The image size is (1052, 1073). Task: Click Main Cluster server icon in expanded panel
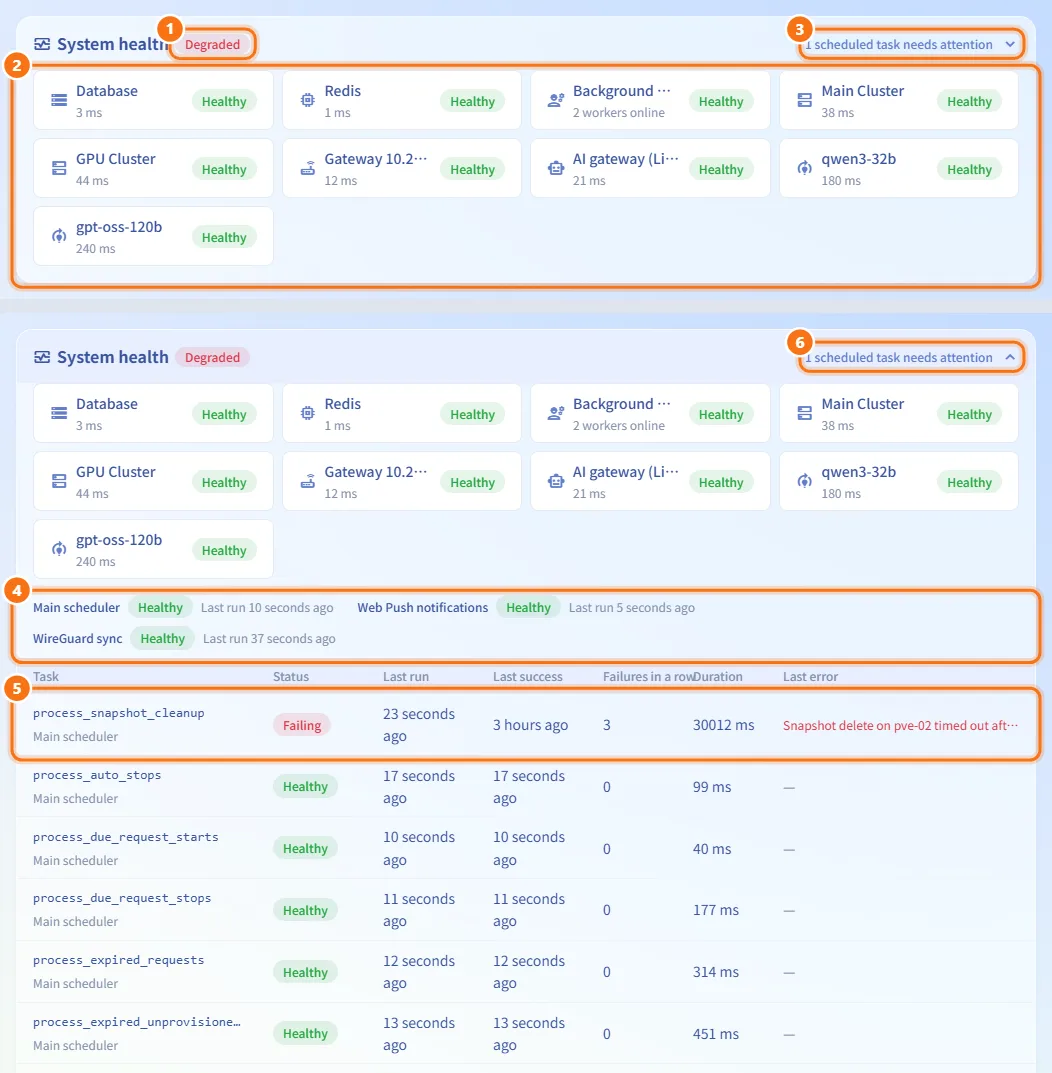[805, 413]
